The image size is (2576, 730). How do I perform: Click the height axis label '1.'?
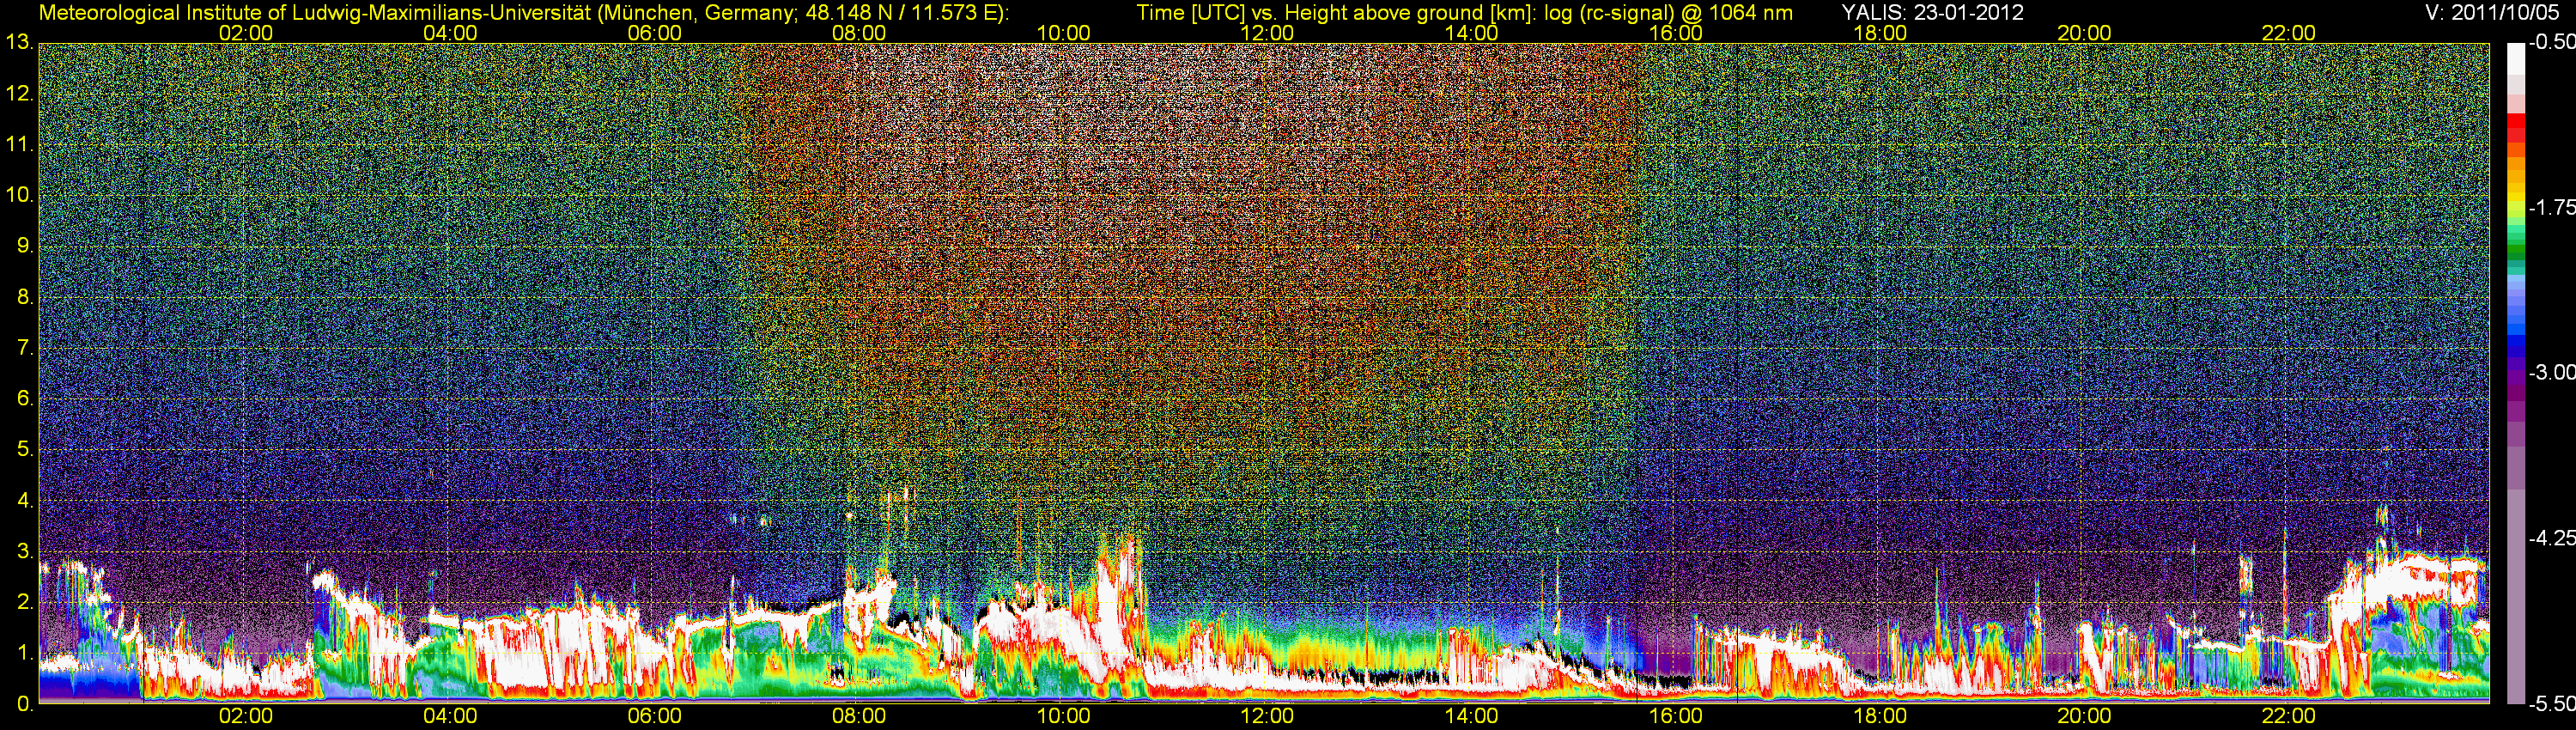(25, 652)
